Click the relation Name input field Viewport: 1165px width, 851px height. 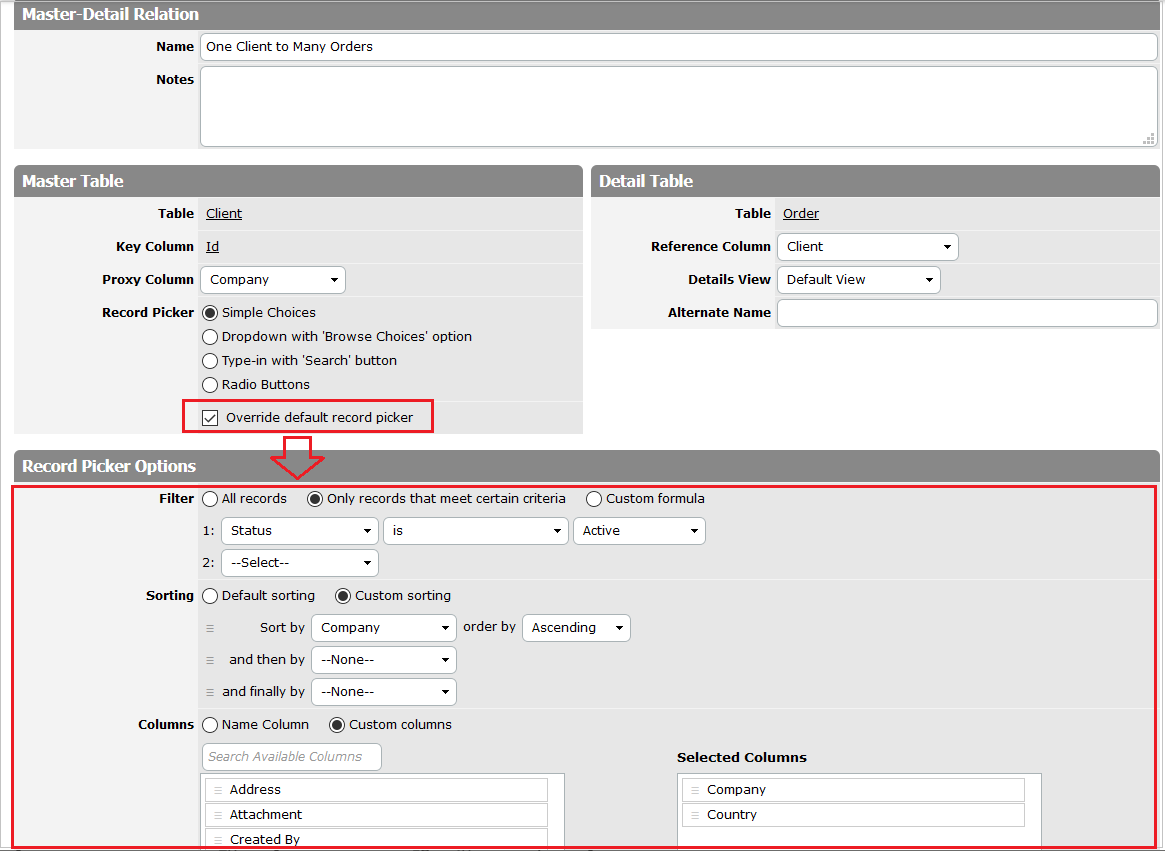[679, 47]
